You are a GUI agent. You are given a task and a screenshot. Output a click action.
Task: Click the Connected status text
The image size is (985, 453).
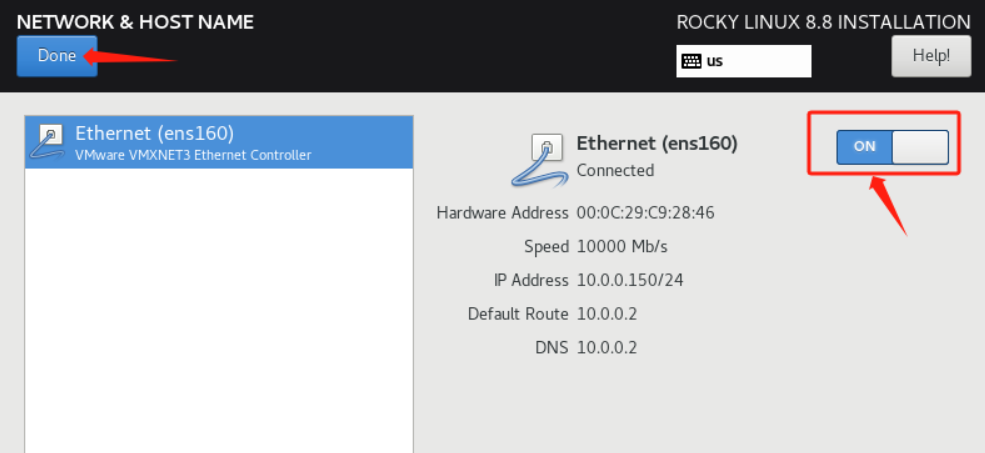tap(615, 171)
